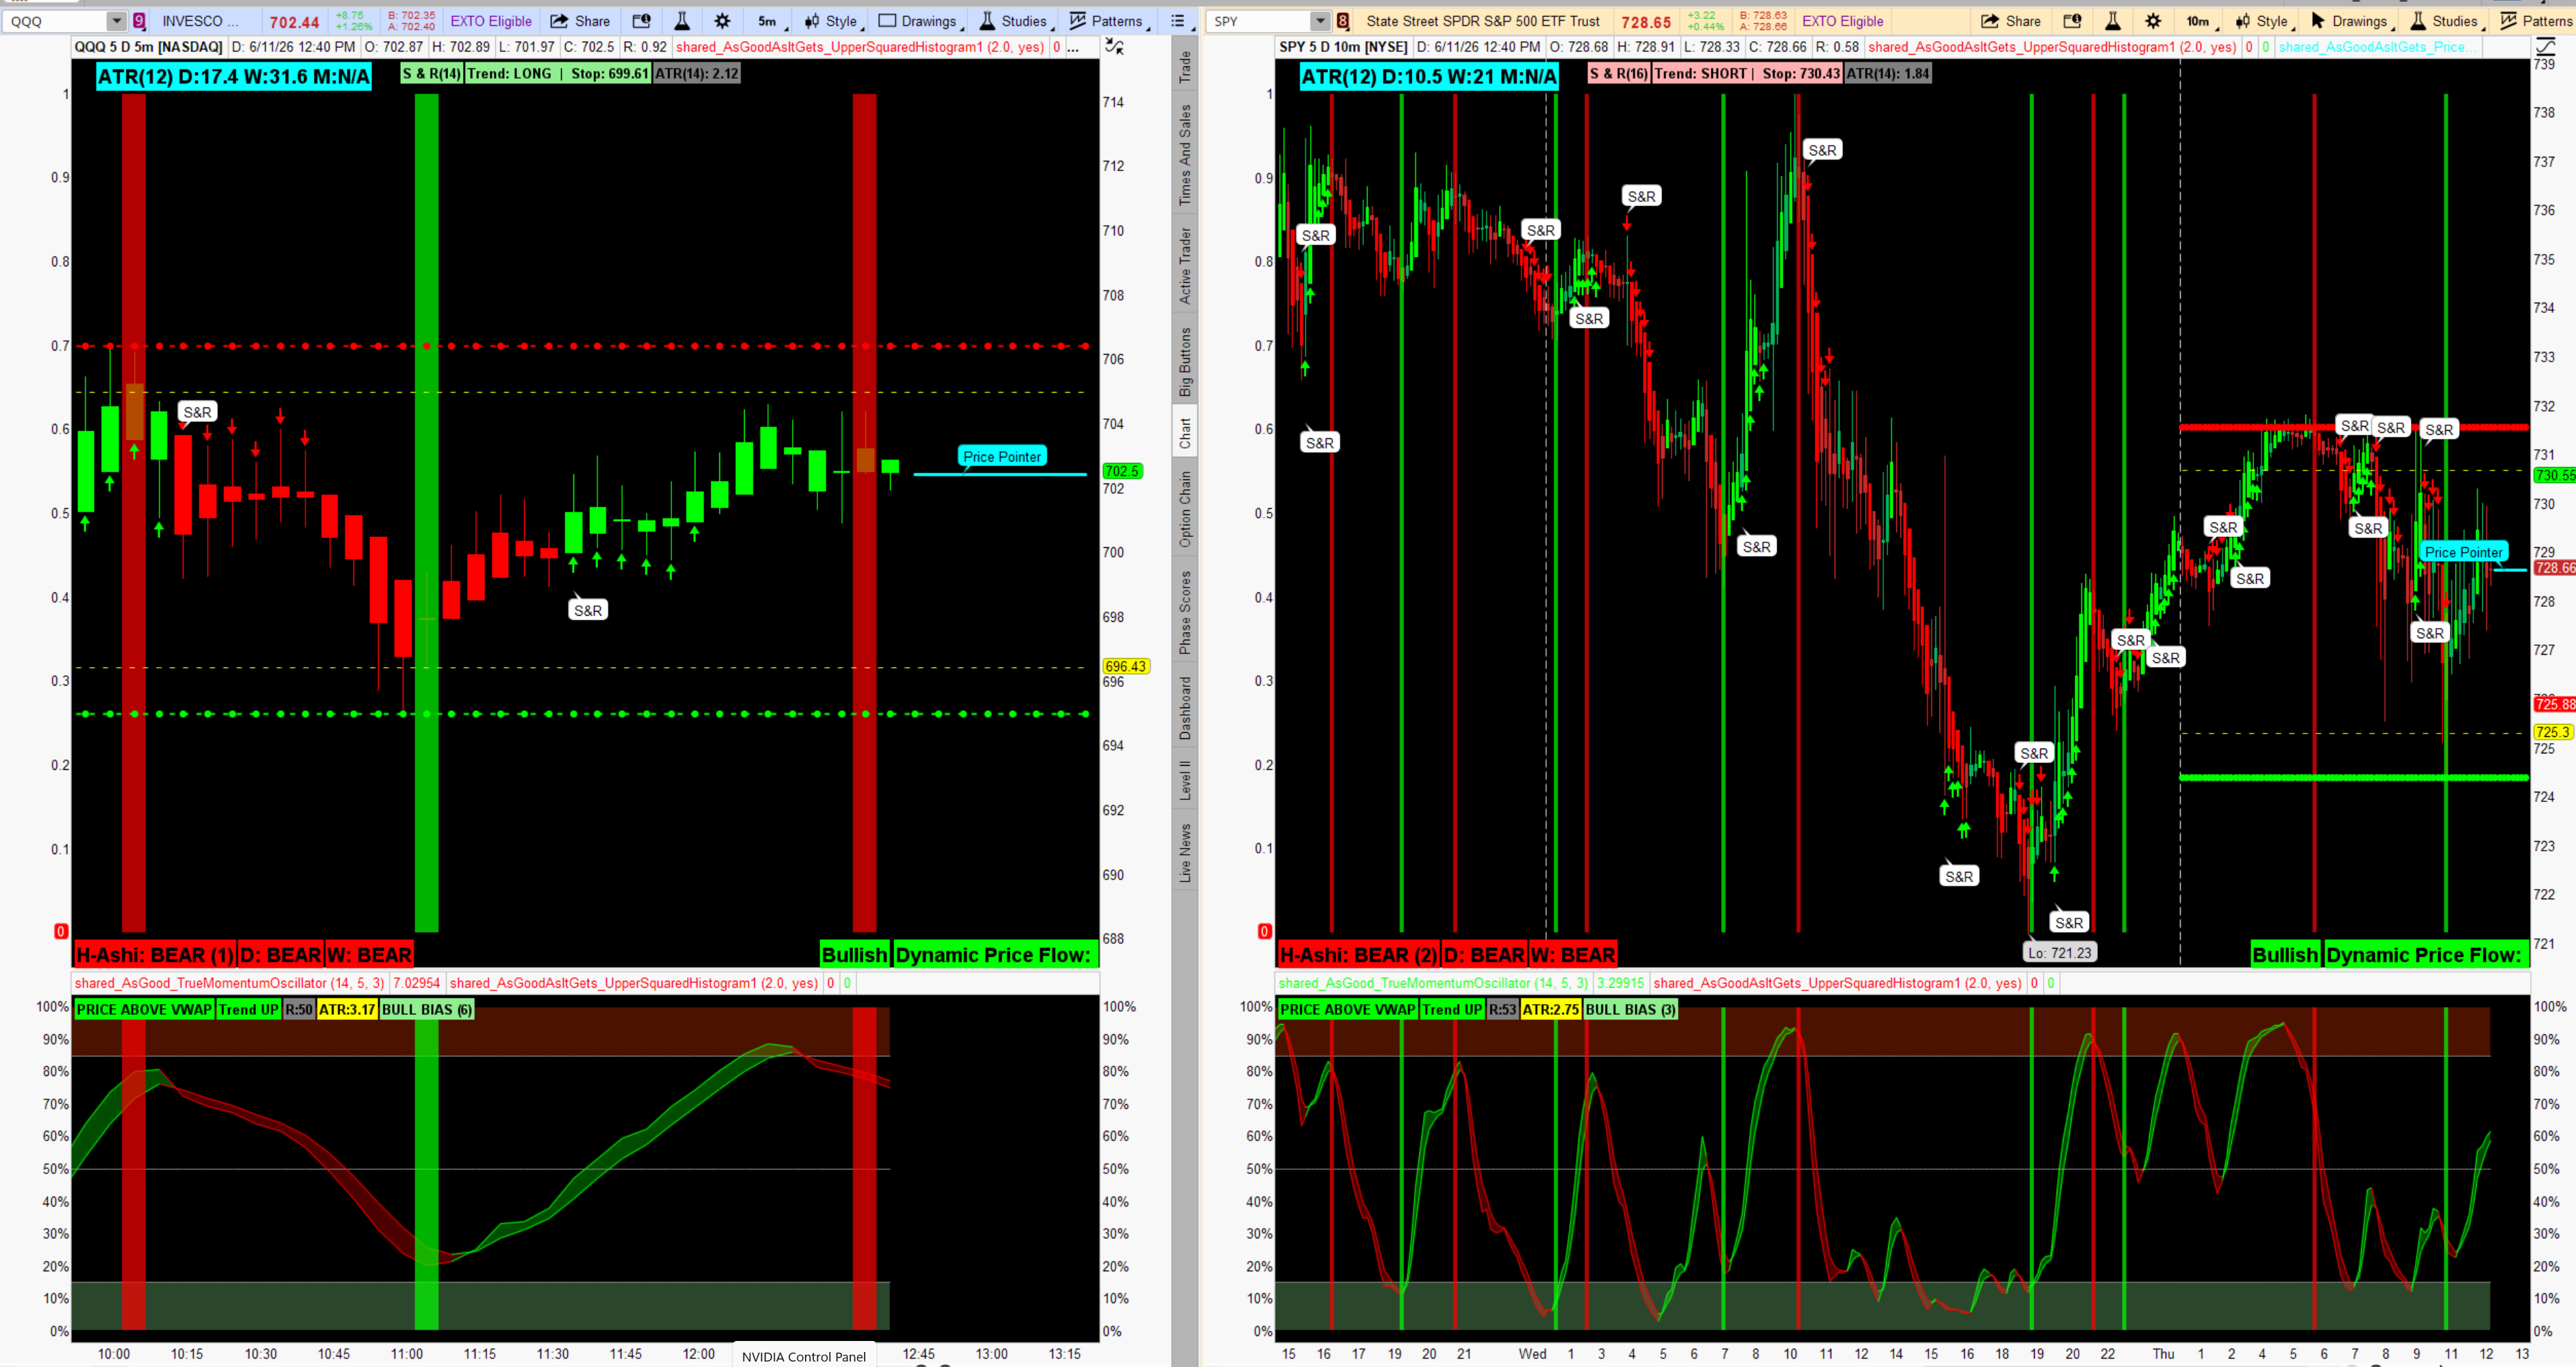Select the Chart sidebar tab
The height and width of the screenshot is (1367, 2576).
tap(1185, 433)
